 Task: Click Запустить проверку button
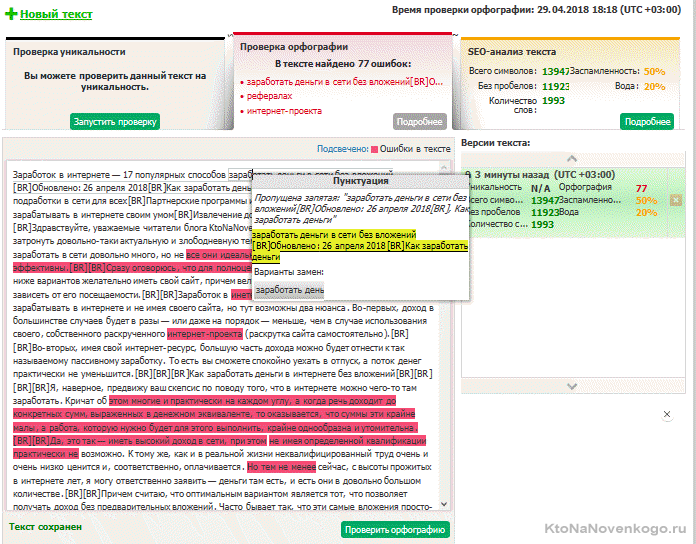click(115, 122)
